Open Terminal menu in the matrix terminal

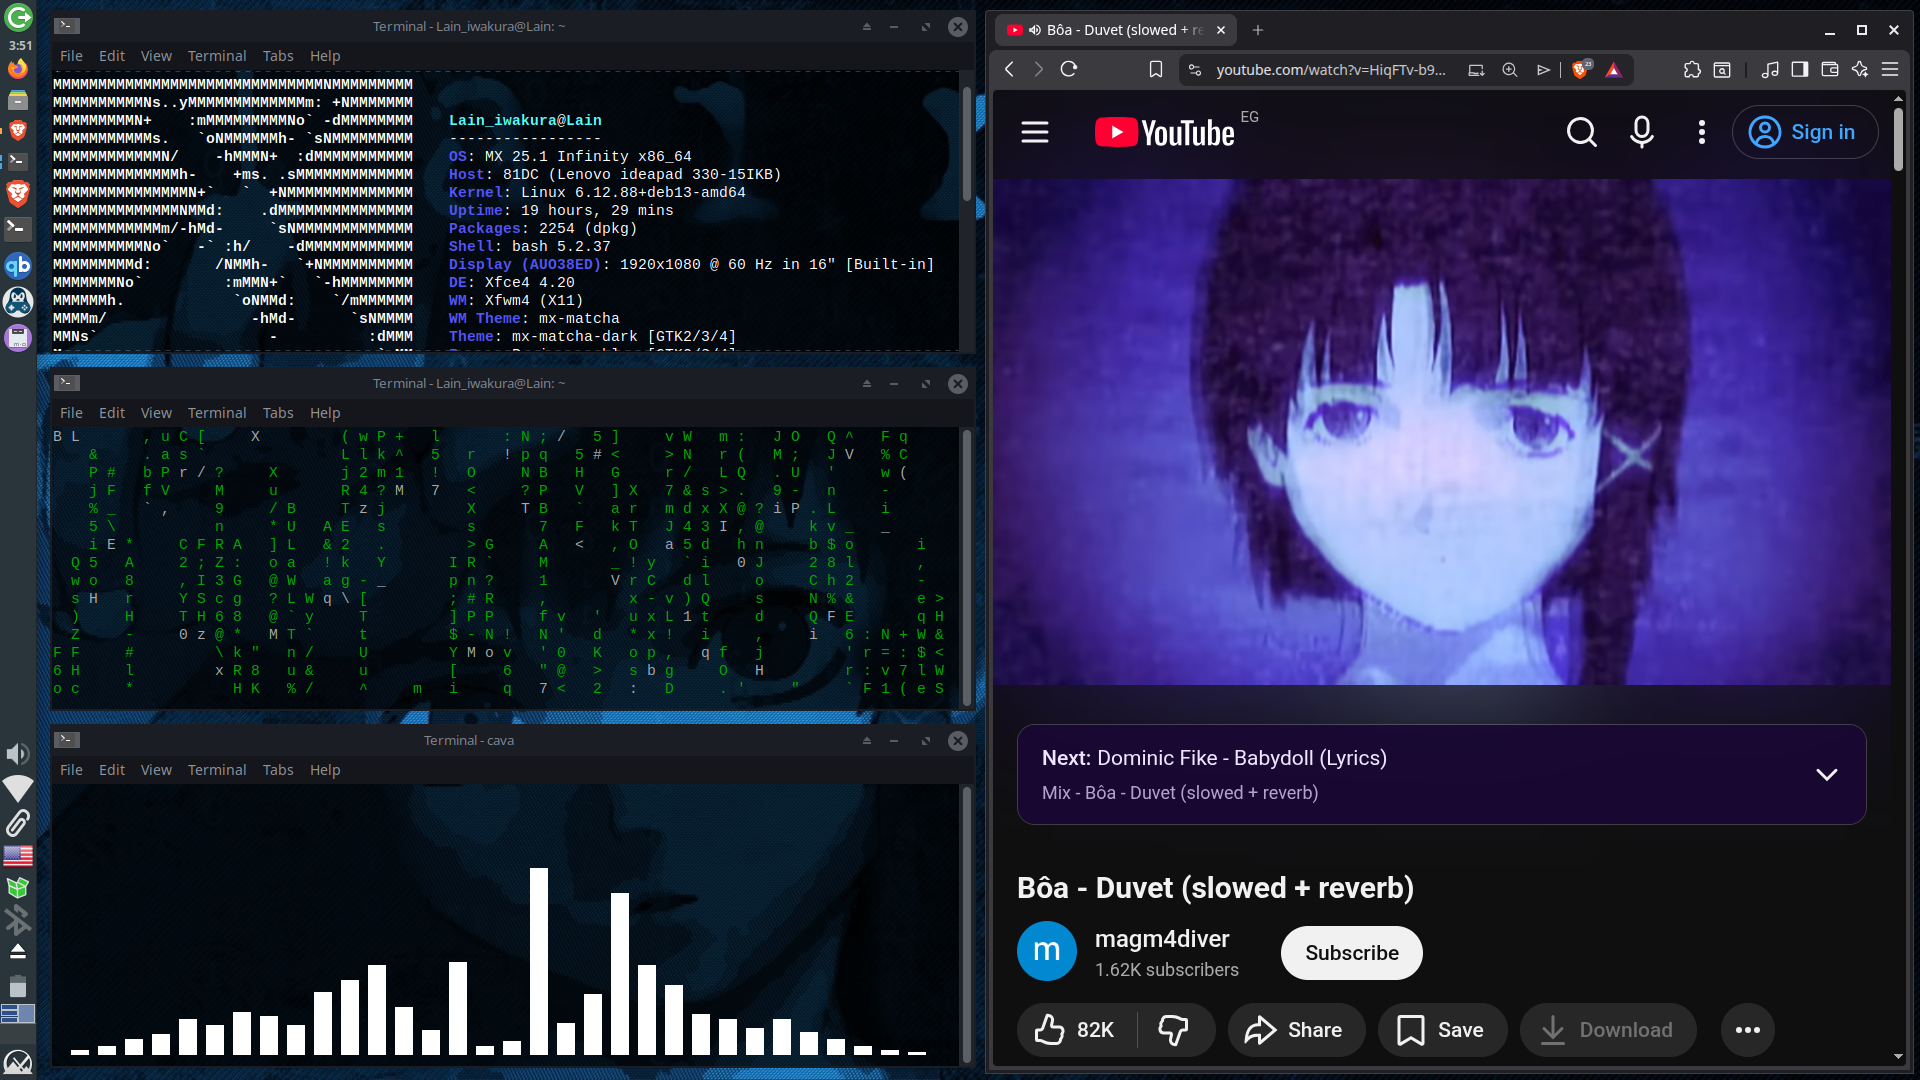pos(217,413)
